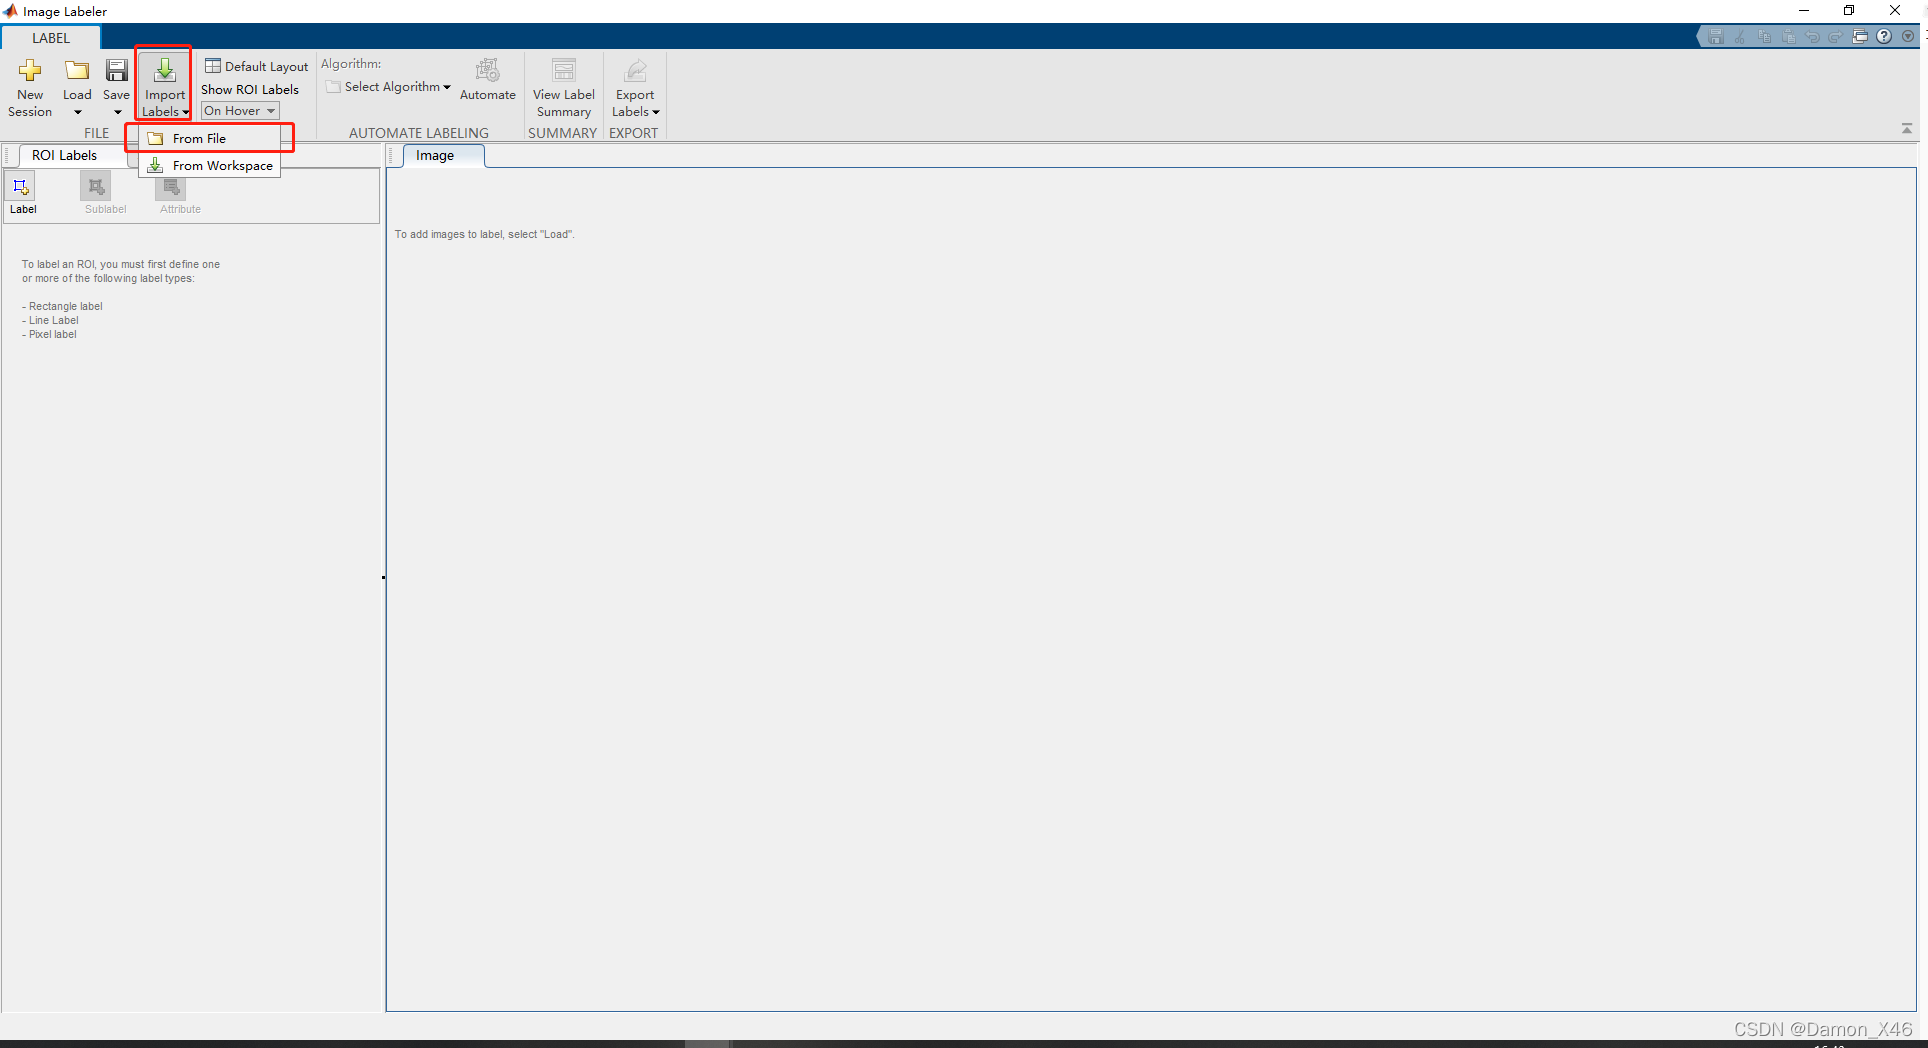The image size is (1928, 1048).
Task: Open the On Hover combo box
Action: [240, 111]
